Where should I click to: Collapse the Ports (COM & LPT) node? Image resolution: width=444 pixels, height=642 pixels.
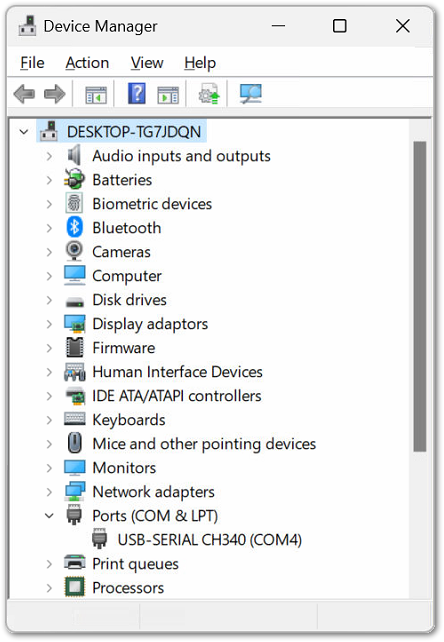click(x=49, y=515)
